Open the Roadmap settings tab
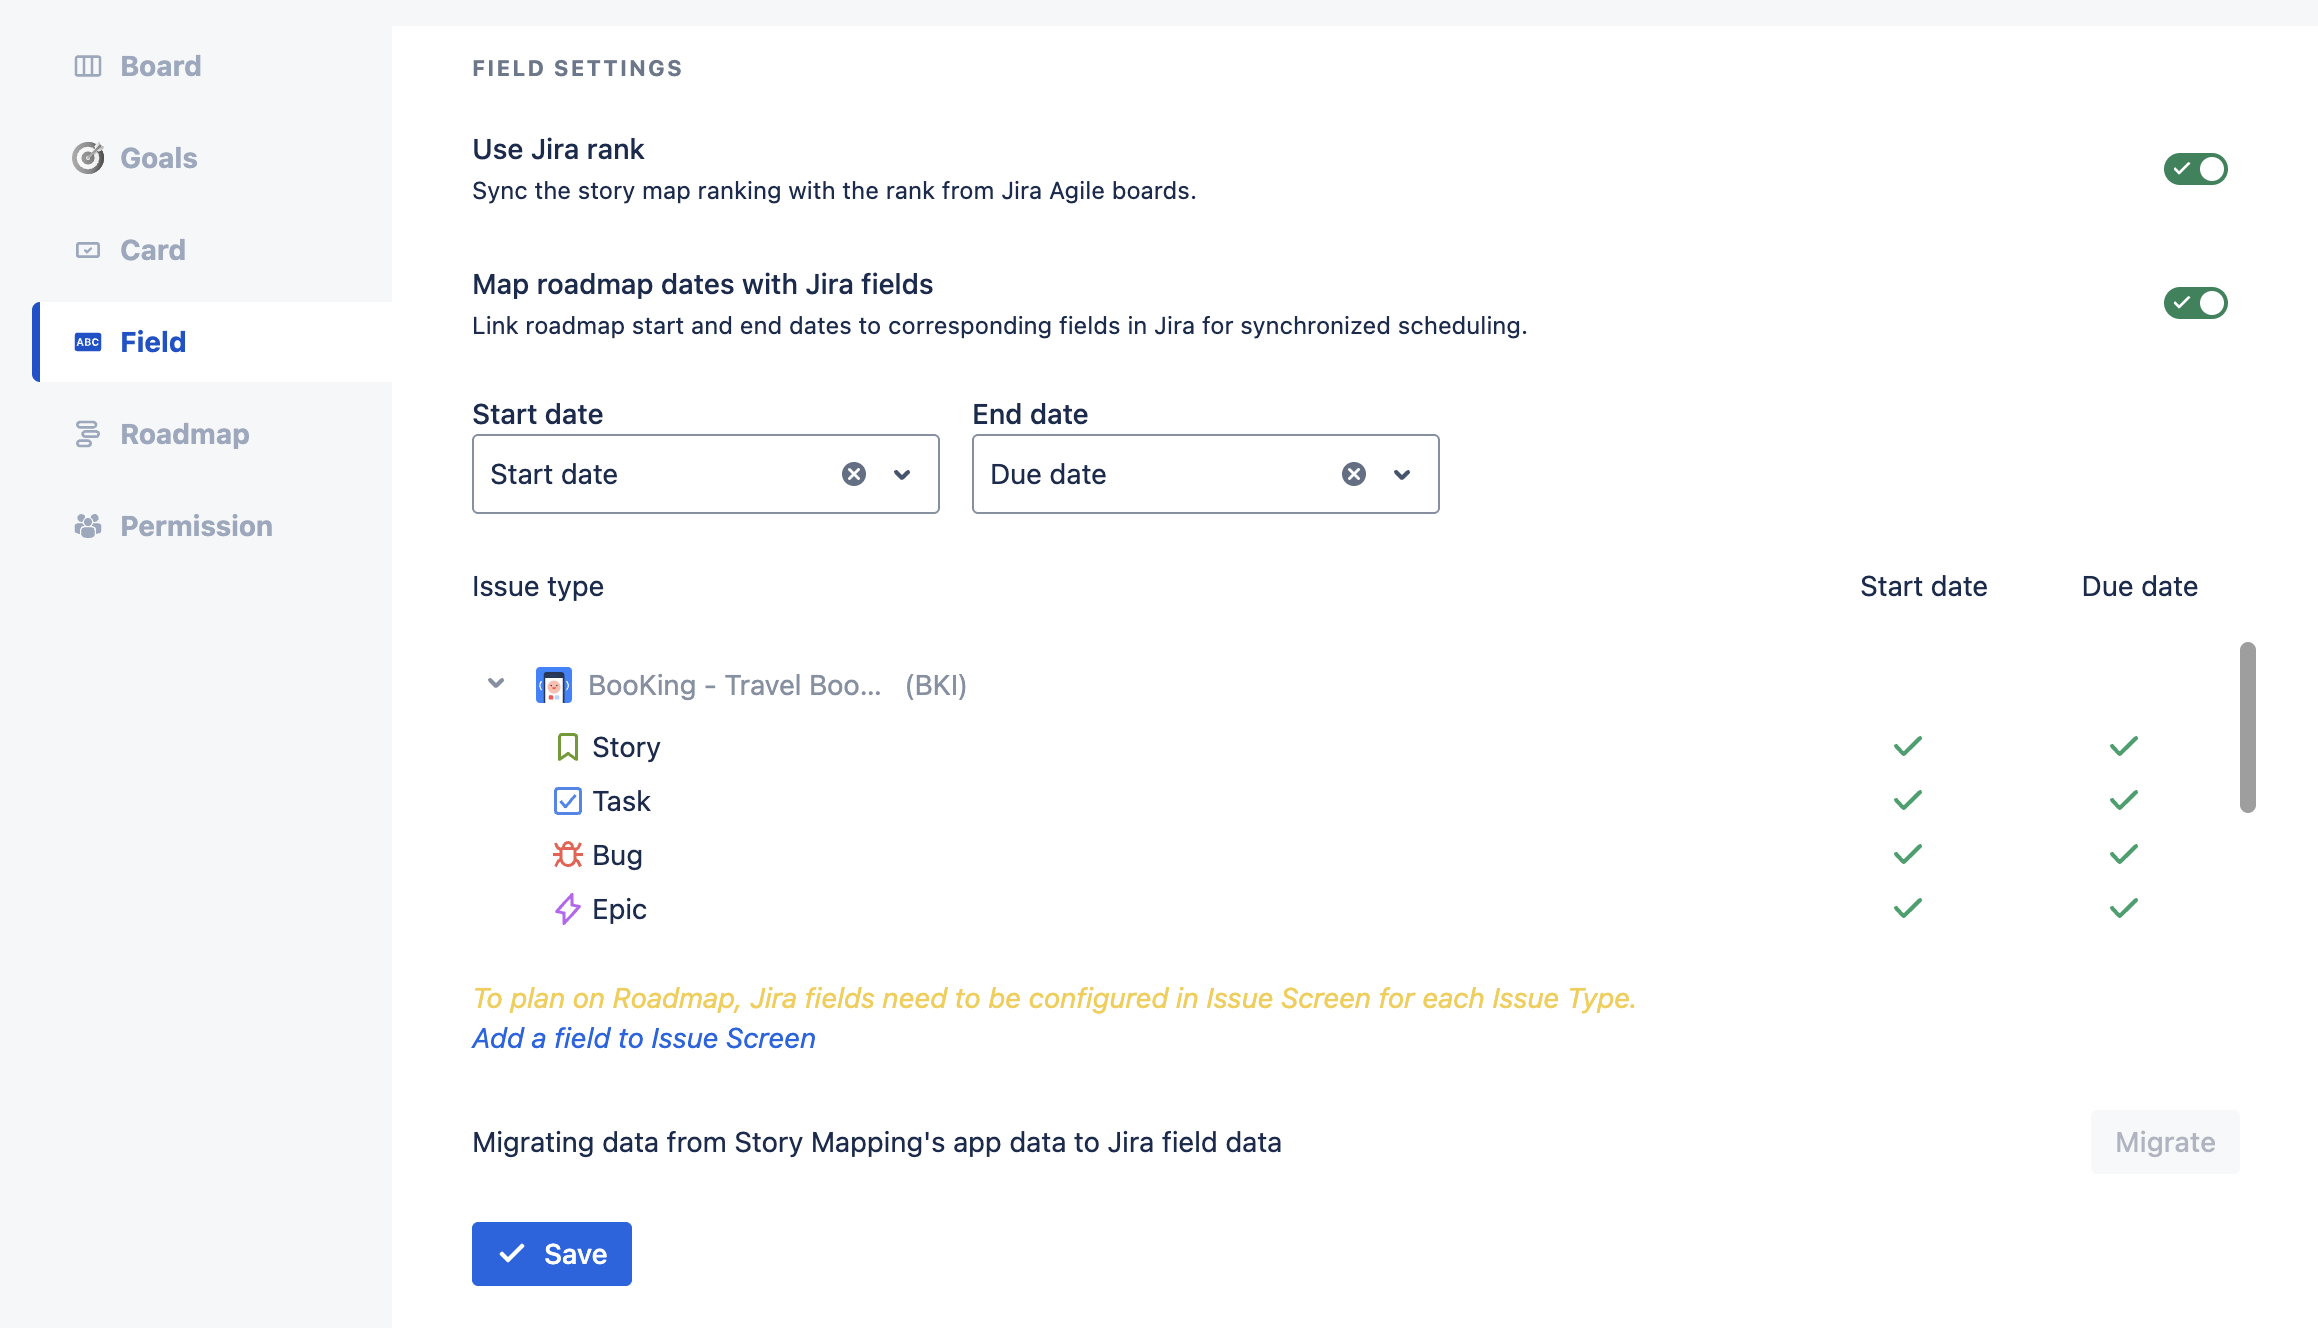2318x1328 pixels. [184, 434]
